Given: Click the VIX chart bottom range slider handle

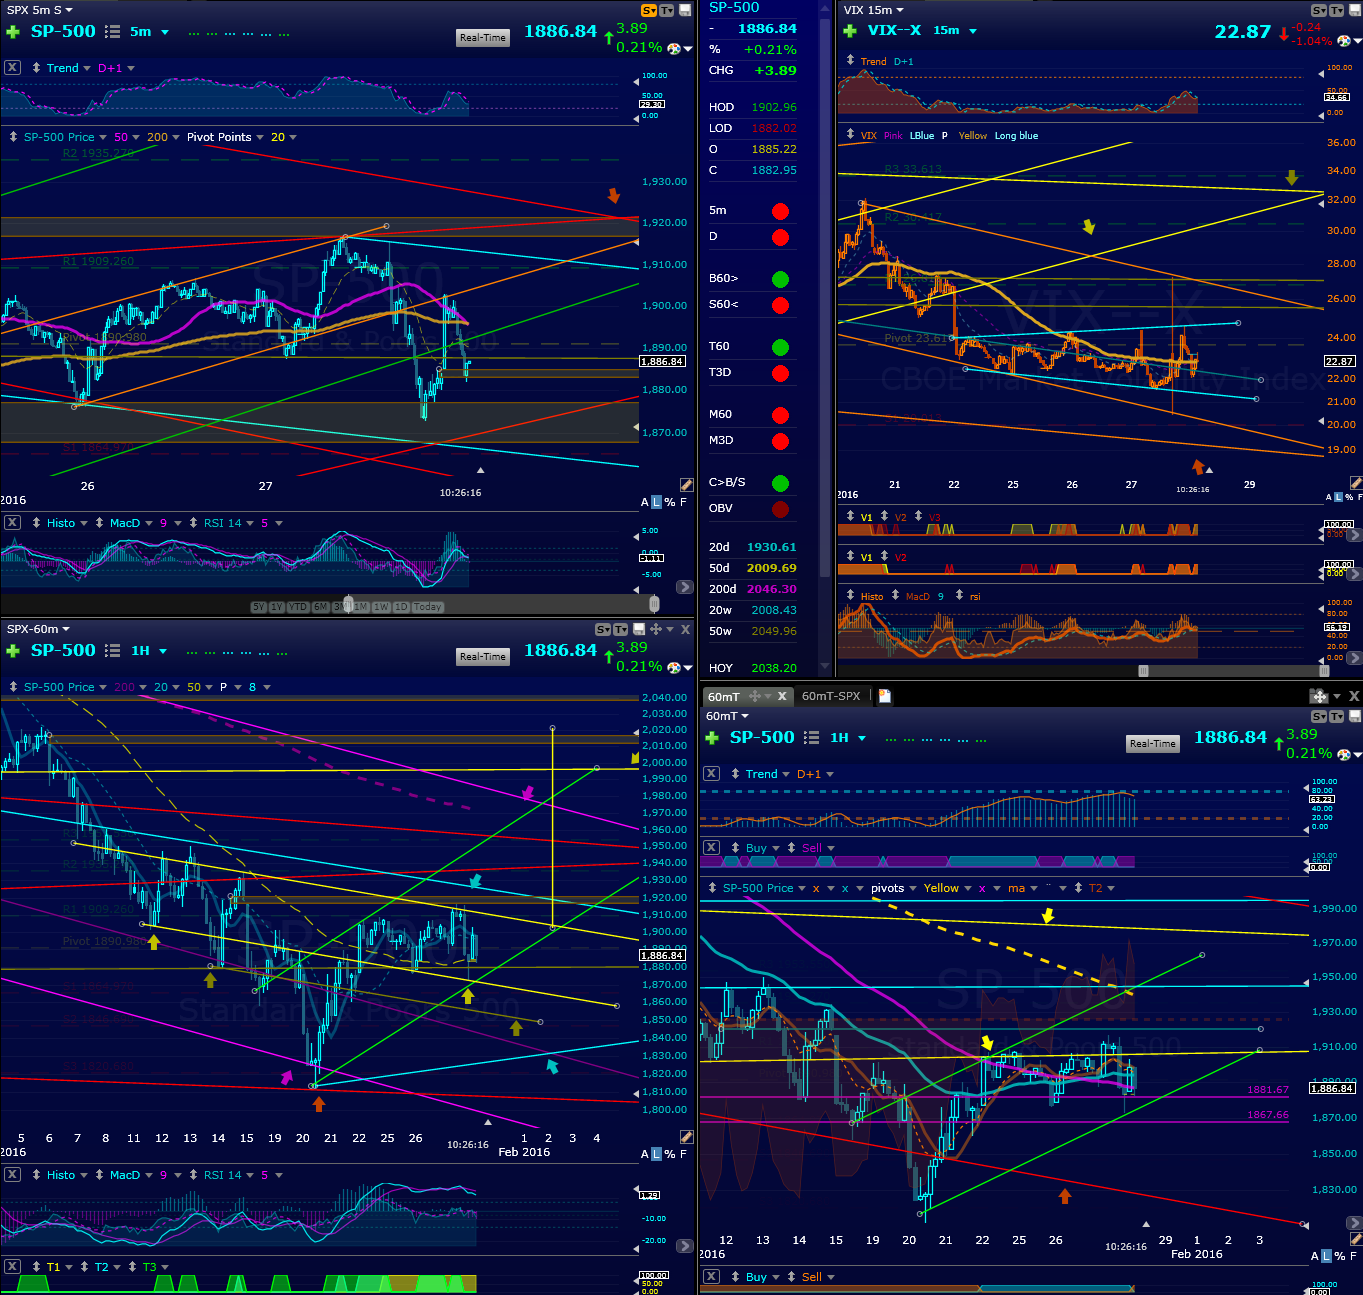Looking at the screenshot, I should (x=1143, y=671).
